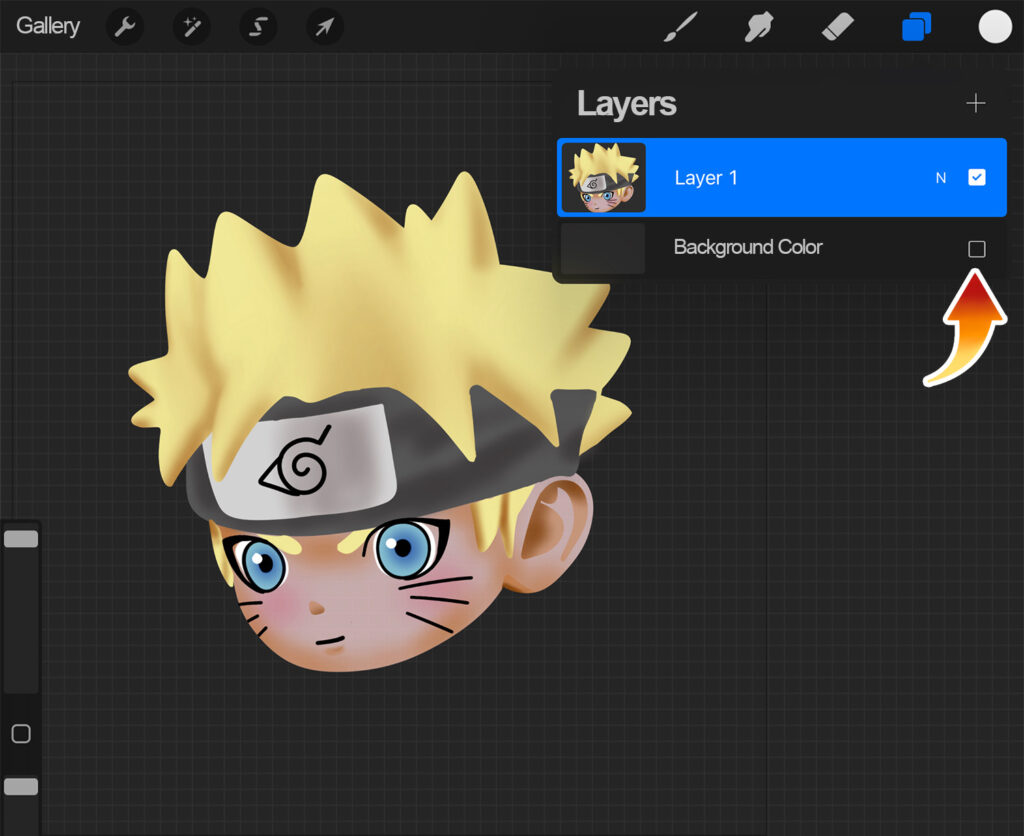Add a new layer with plus

click(x=976, y=103)
